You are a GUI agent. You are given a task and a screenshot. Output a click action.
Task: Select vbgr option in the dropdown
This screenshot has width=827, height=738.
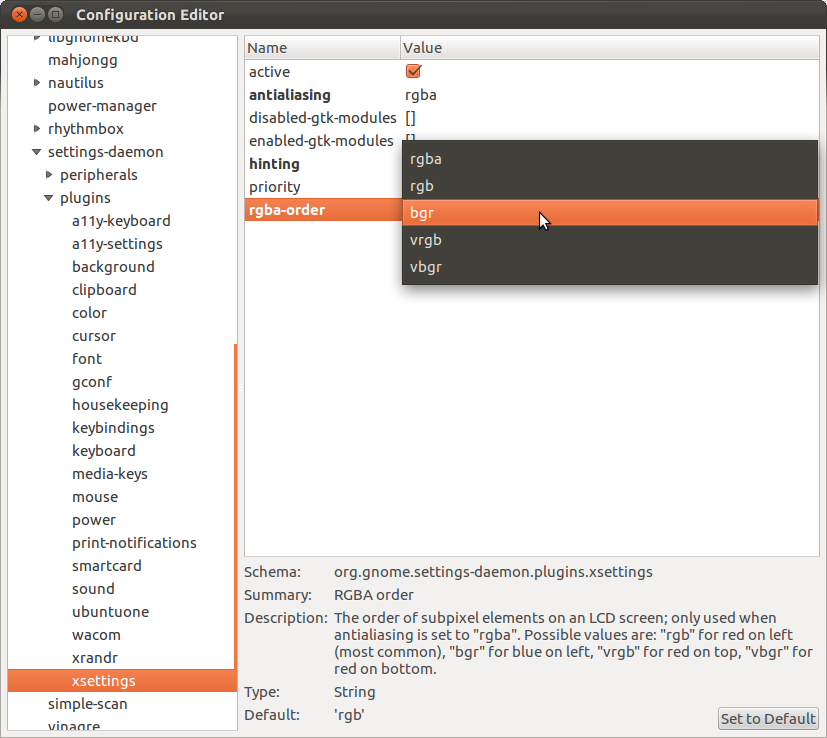610,267
